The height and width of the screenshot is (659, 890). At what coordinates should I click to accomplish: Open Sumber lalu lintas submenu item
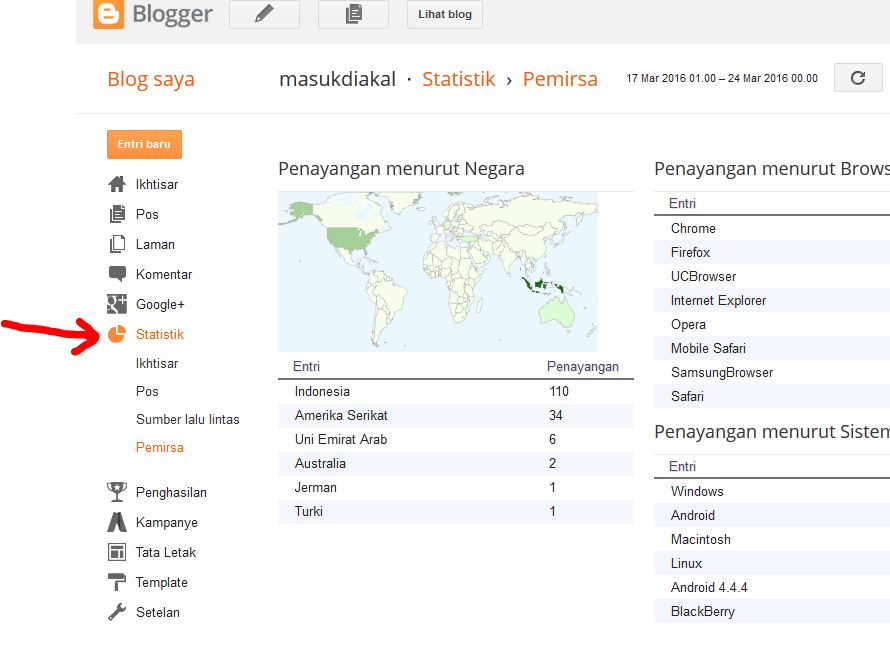click(188, 419)
